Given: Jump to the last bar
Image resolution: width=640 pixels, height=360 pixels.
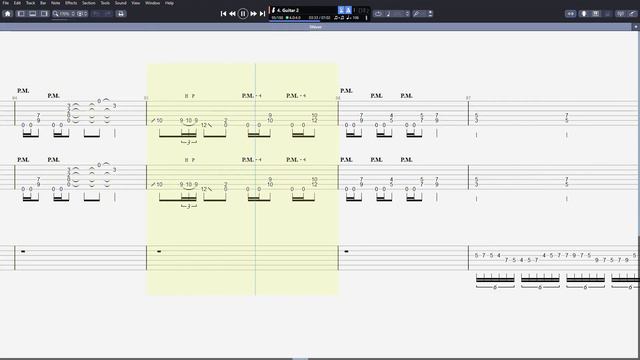Looking at the screenshot, I should click(262, 13).
